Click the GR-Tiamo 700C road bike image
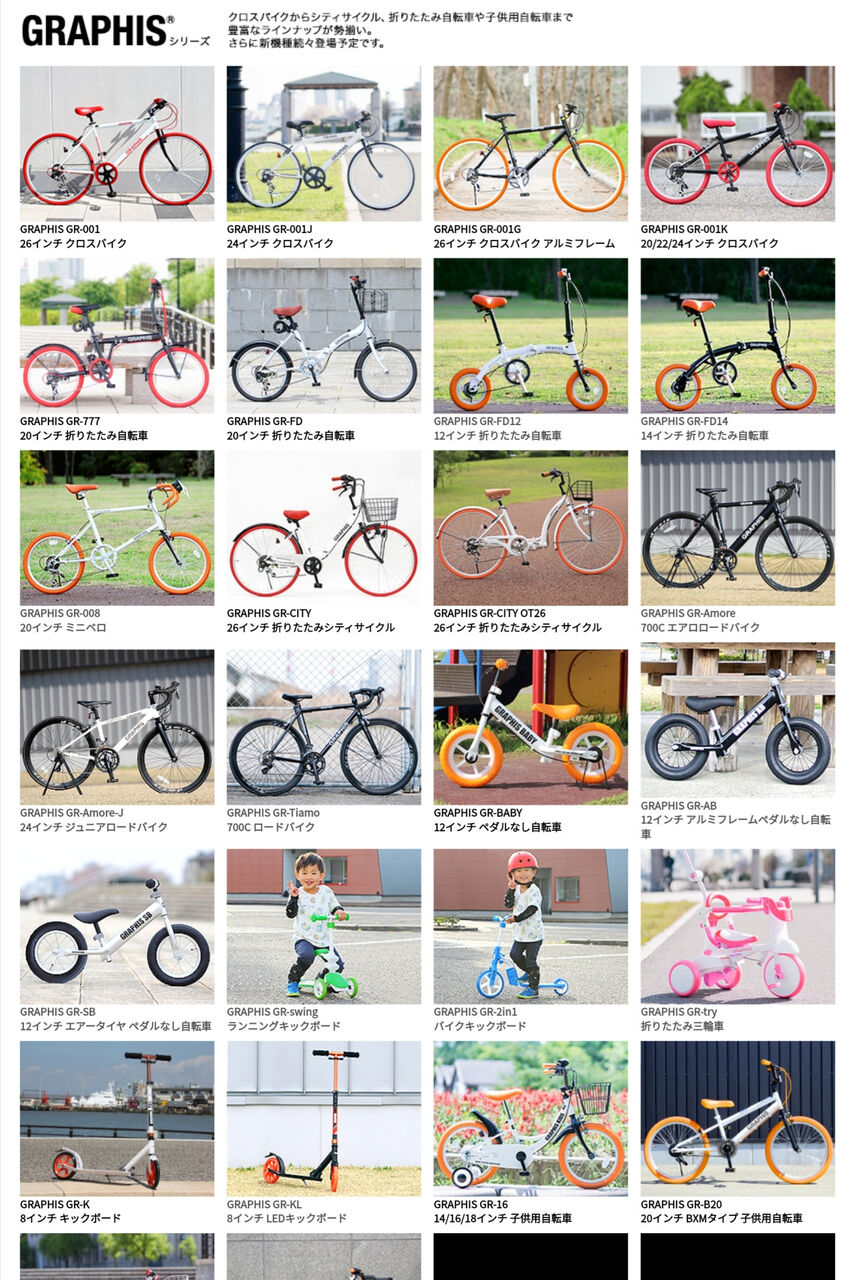This screenshot has width=863, height=1280. (x=324, y=728)
